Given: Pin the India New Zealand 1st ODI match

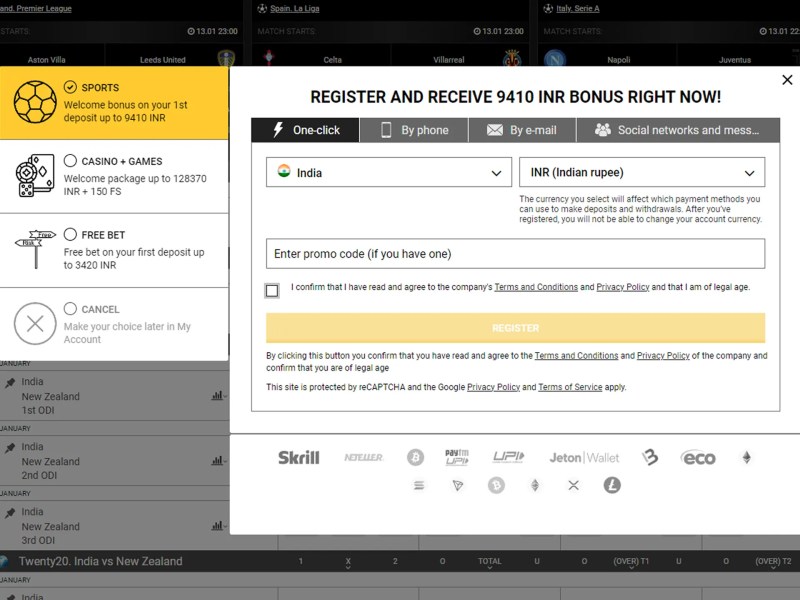Looking at the screenshot, I should pos(10,383).
